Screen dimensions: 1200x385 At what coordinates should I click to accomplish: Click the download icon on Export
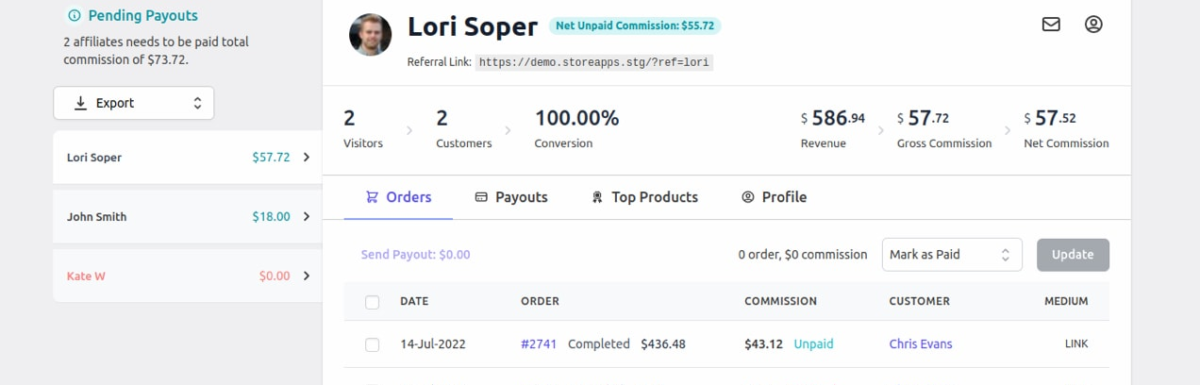pos(81,103)
